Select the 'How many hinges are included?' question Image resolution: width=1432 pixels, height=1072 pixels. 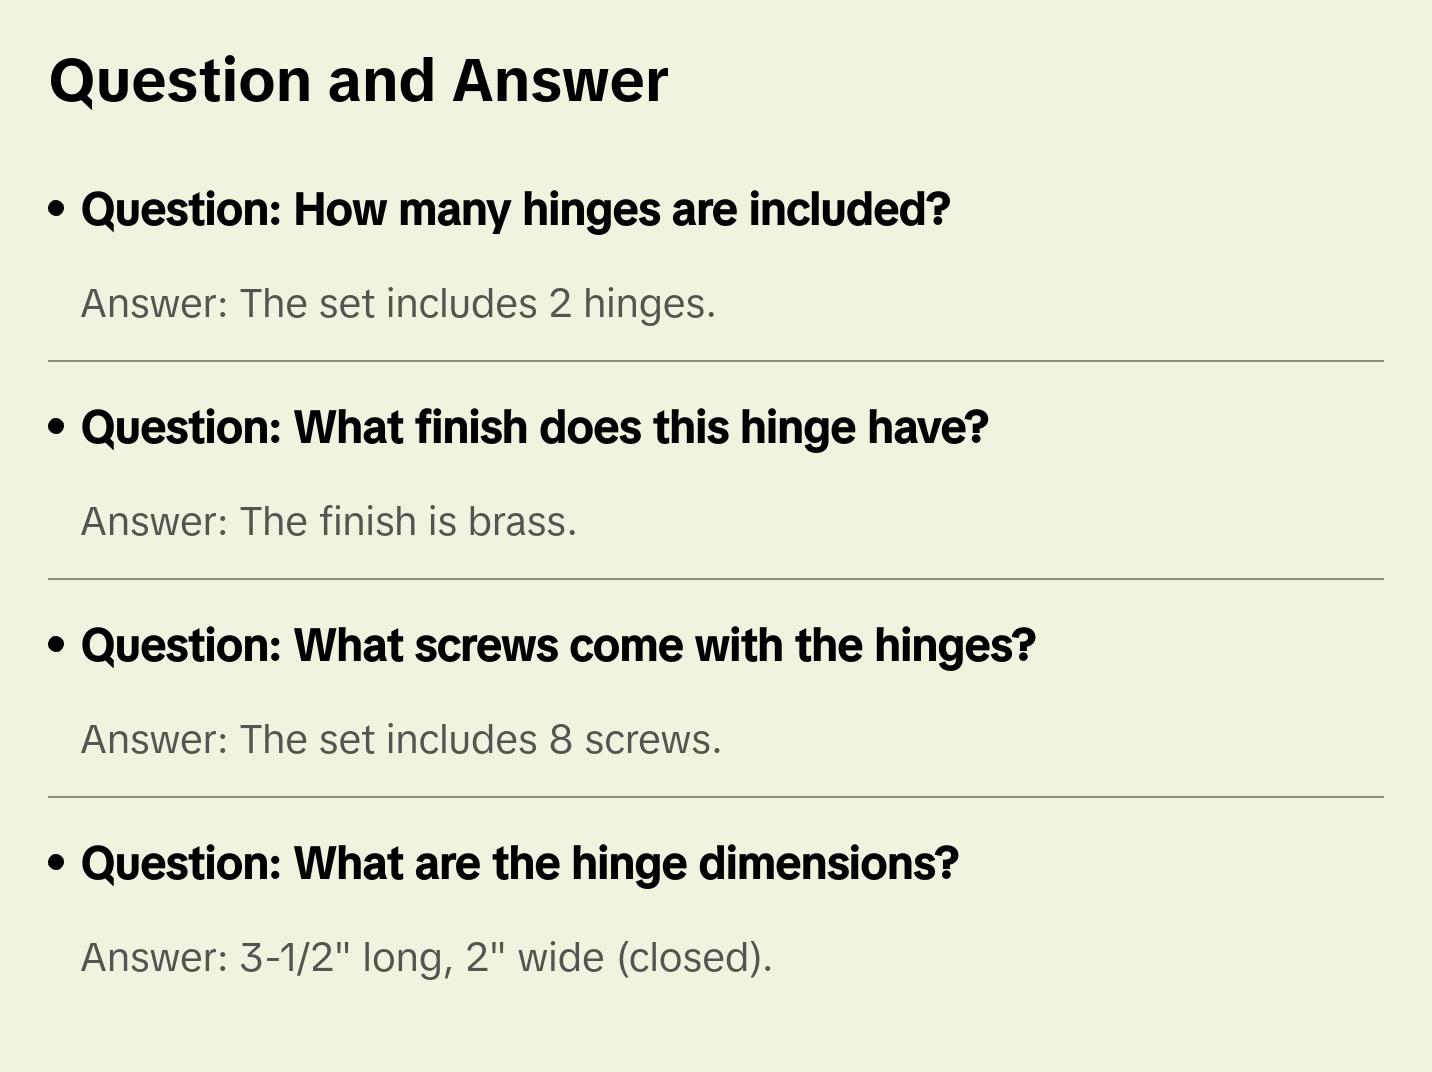pos(515,210)
